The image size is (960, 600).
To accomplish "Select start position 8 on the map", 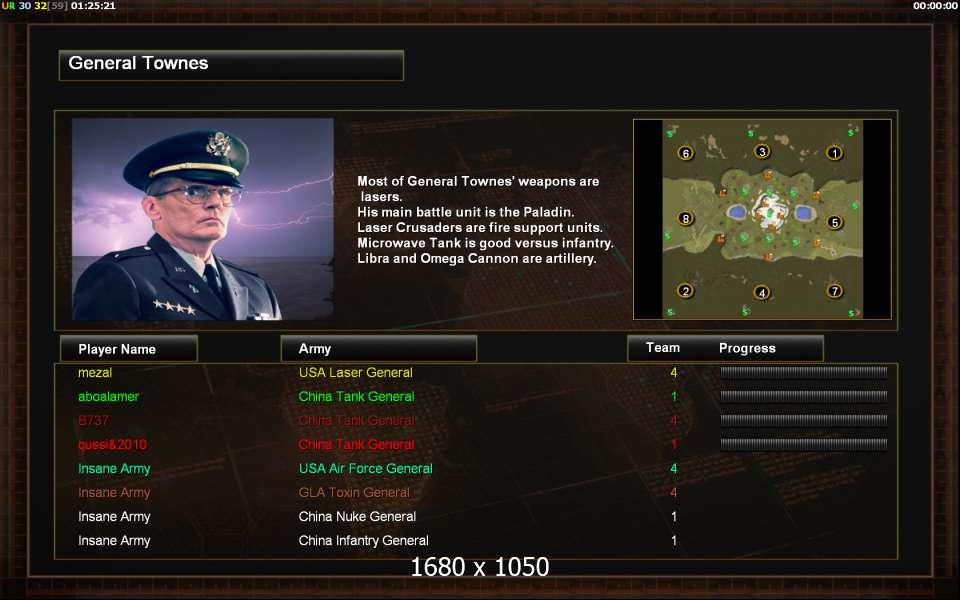I will (686, 219).
